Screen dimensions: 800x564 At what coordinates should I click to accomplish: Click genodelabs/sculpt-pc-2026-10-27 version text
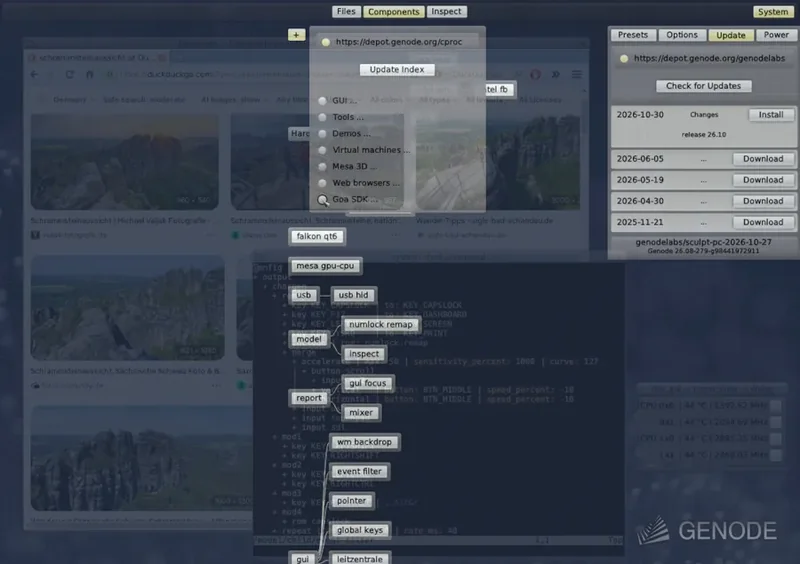(703, 242)
